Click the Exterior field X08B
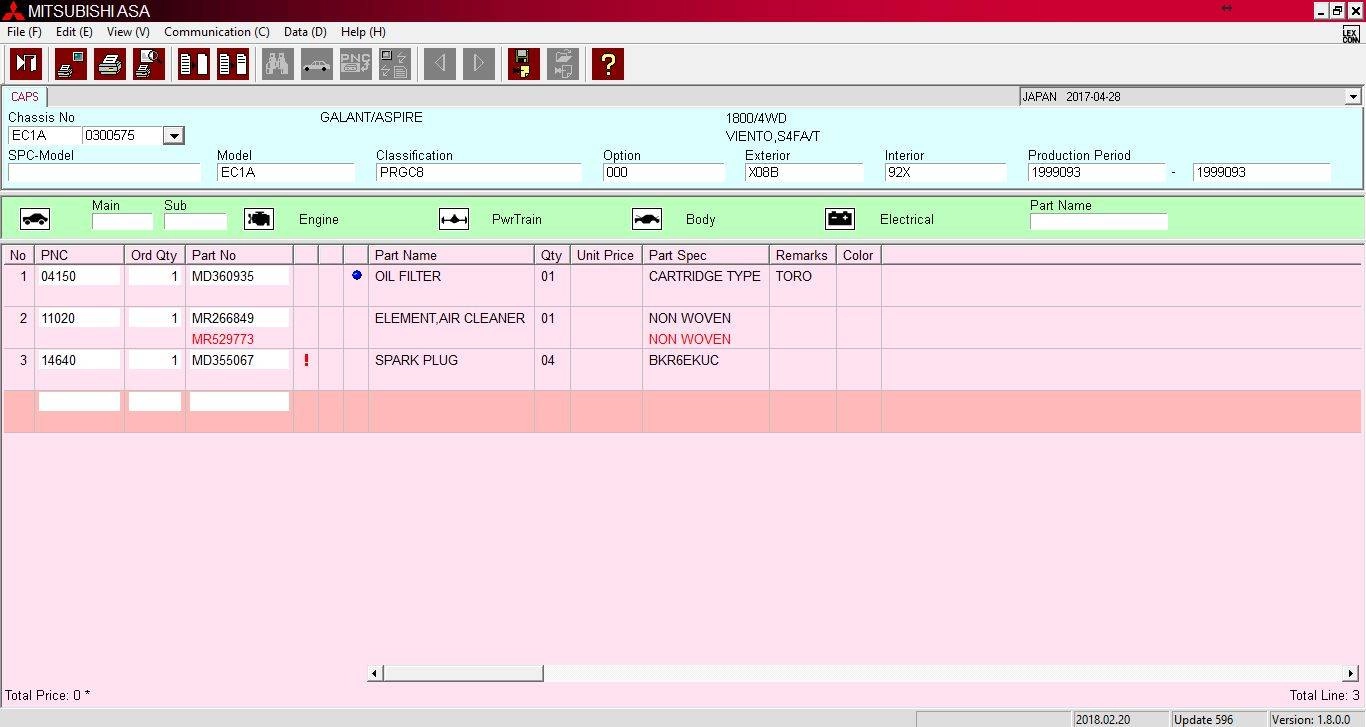Screen dimensions: 1366x727 tap(804, 172)
